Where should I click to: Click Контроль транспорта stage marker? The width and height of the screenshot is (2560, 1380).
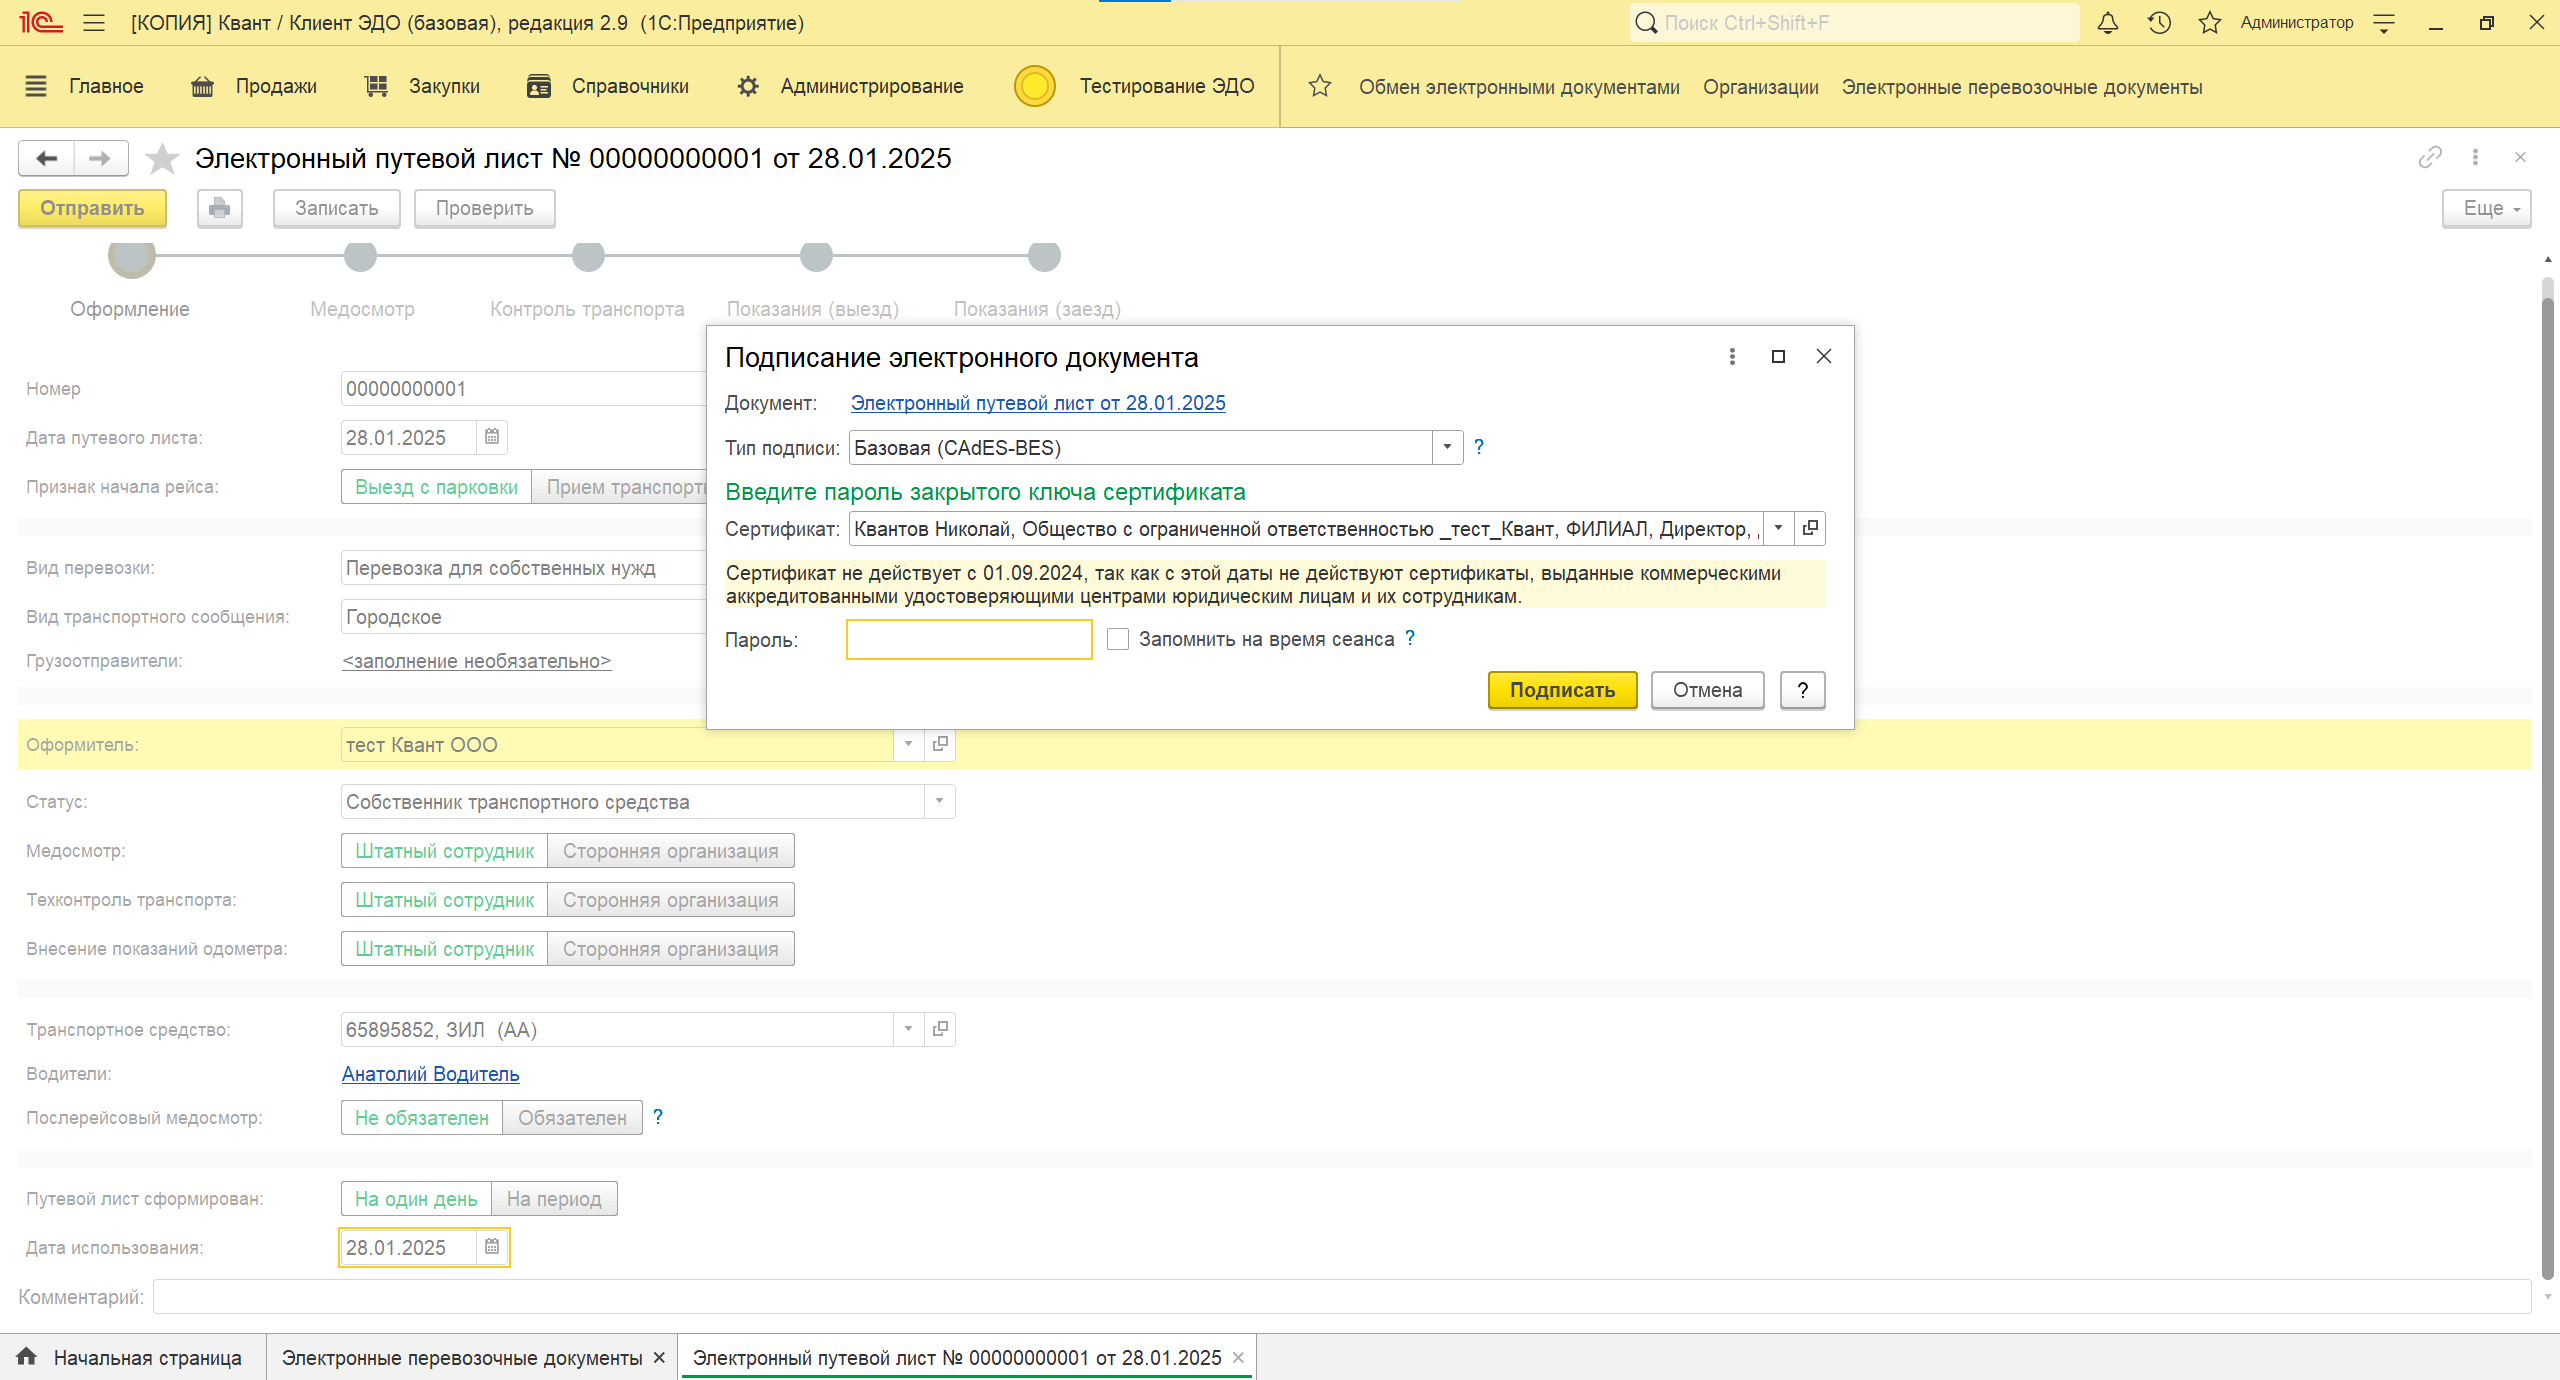(x=588, y=256)
